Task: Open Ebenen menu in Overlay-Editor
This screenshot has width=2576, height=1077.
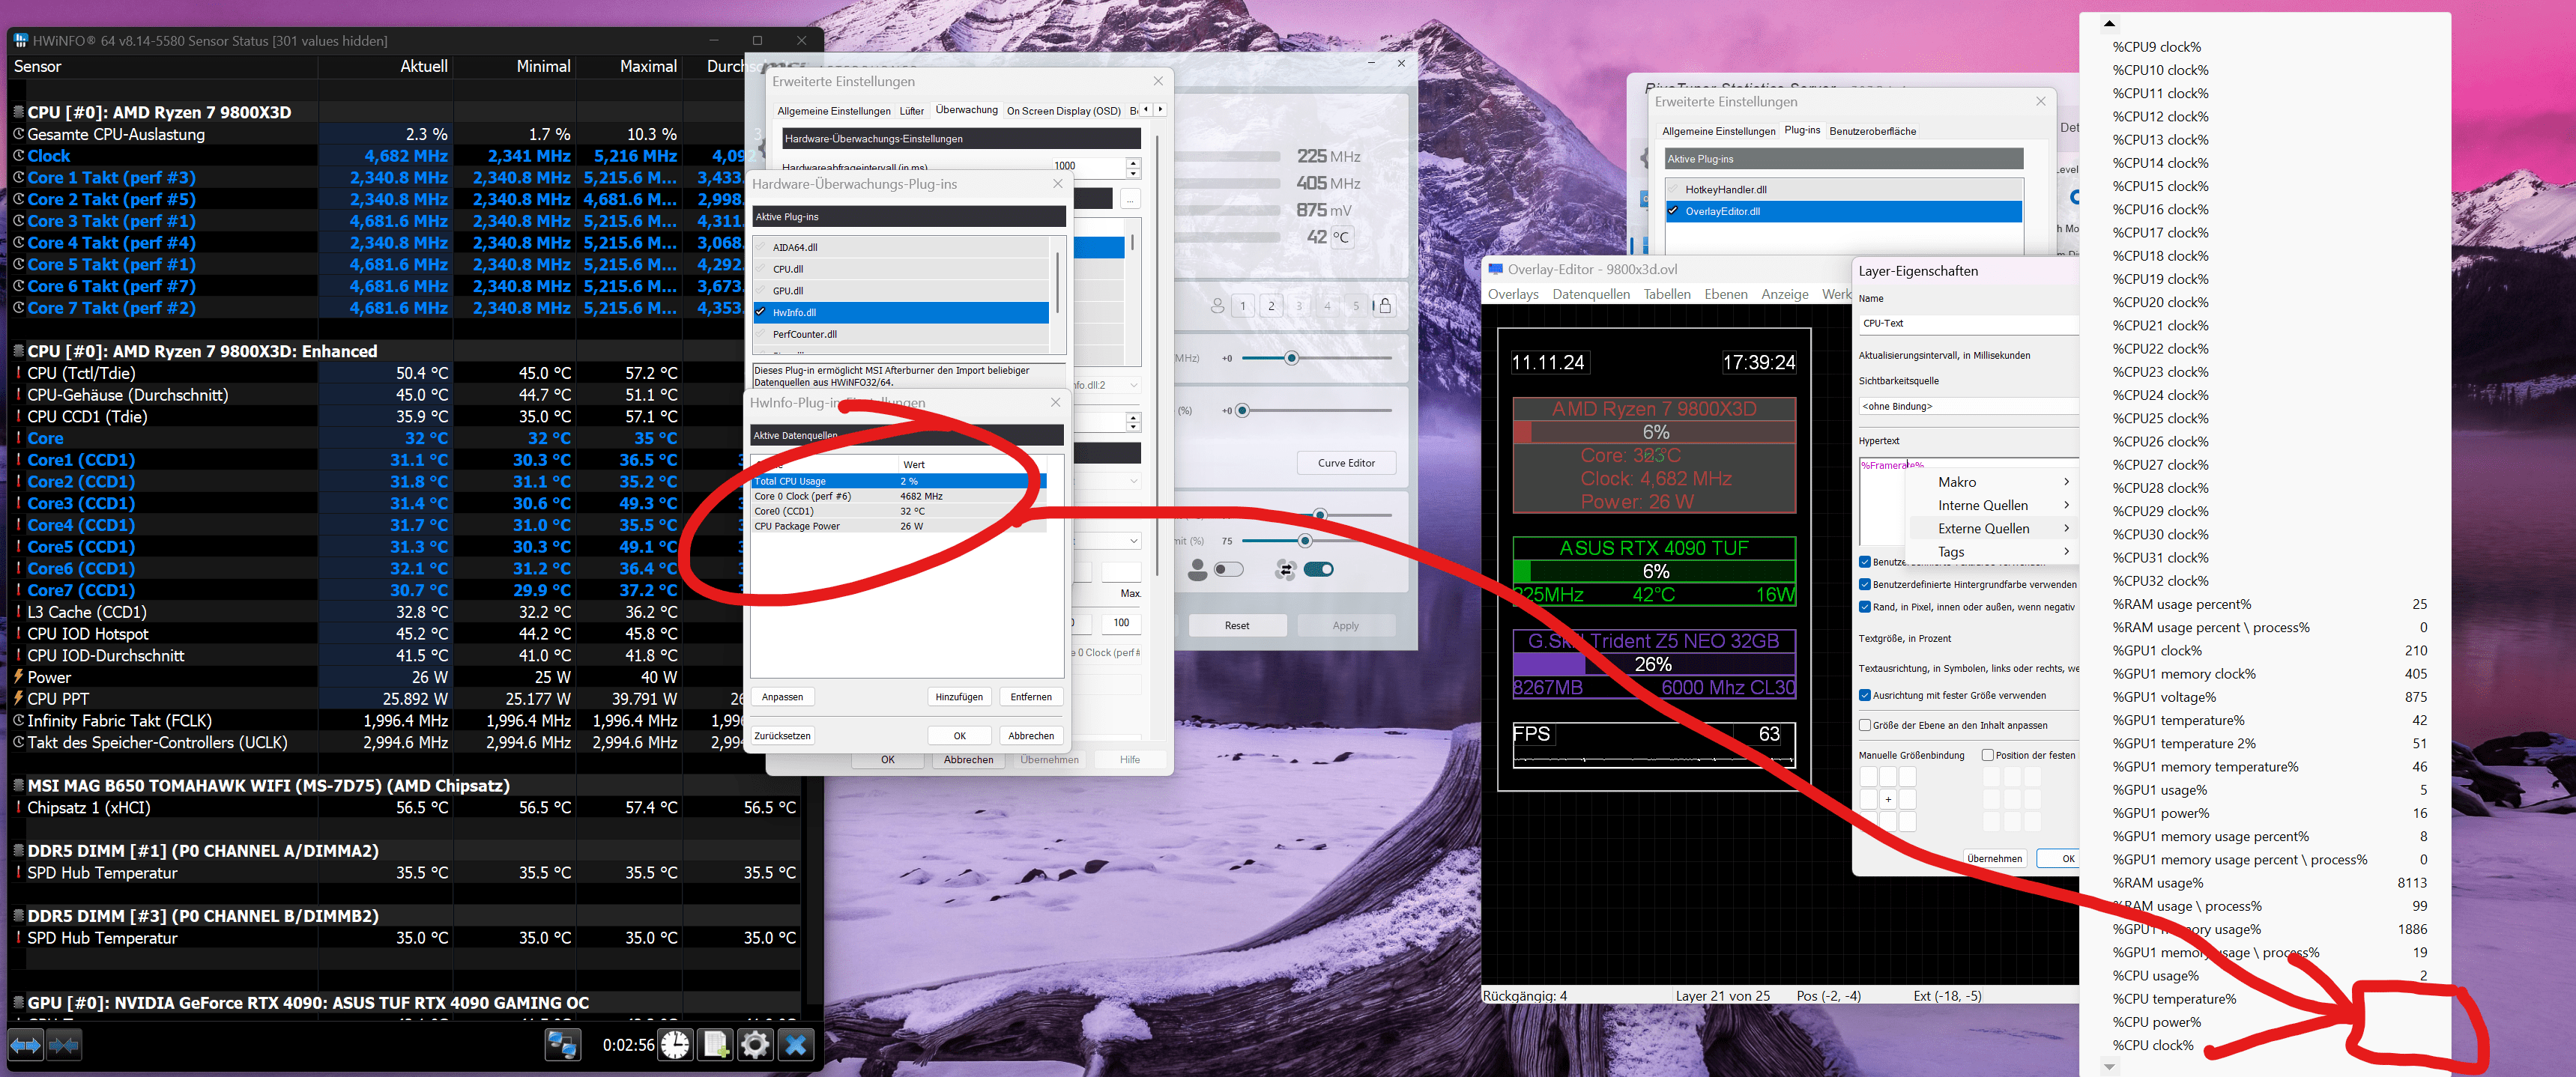Action: click(1726, 294)
